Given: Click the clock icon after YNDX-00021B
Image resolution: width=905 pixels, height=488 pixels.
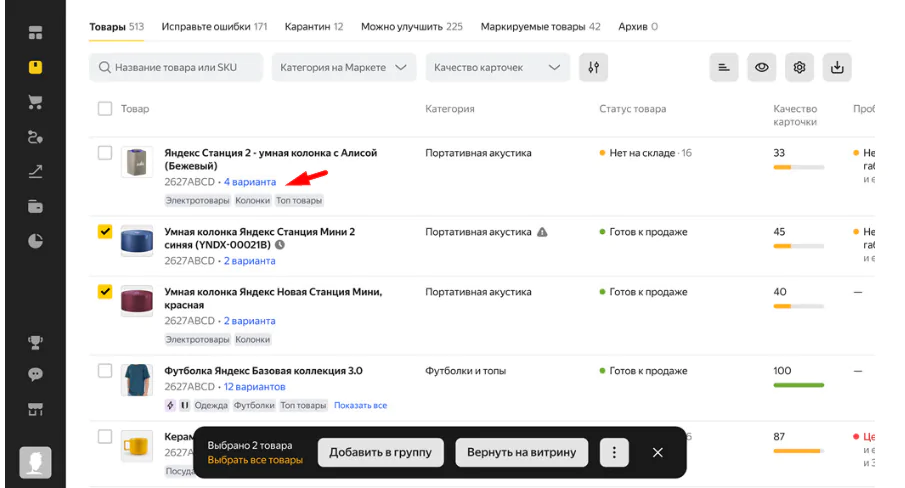Looking at the screenshot, I should coord(280,245).
